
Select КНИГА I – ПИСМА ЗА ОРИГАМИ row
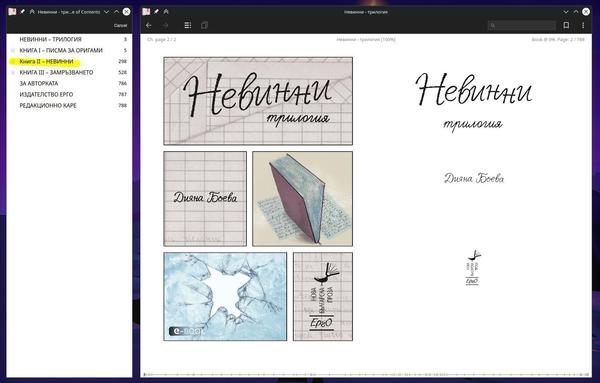coord(69,51)
